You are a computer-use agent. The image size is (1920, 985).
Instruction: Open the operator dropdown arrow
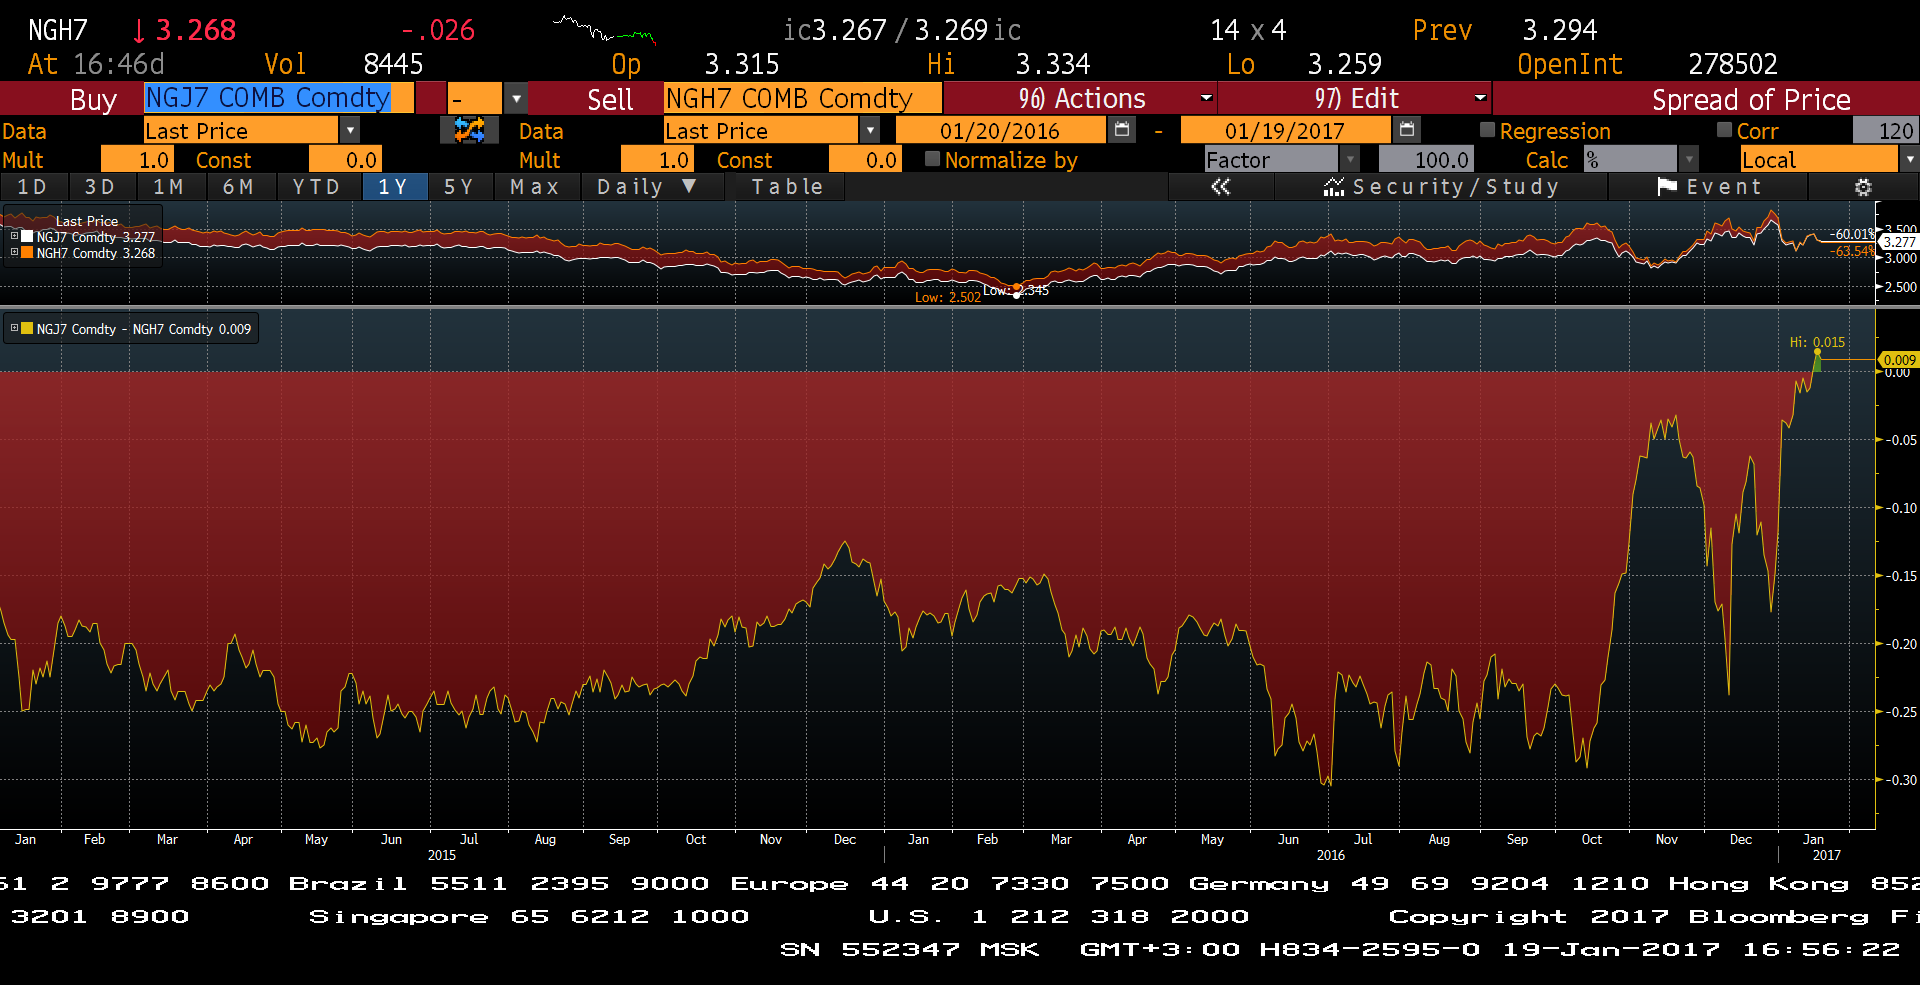[x=516, y=99]
